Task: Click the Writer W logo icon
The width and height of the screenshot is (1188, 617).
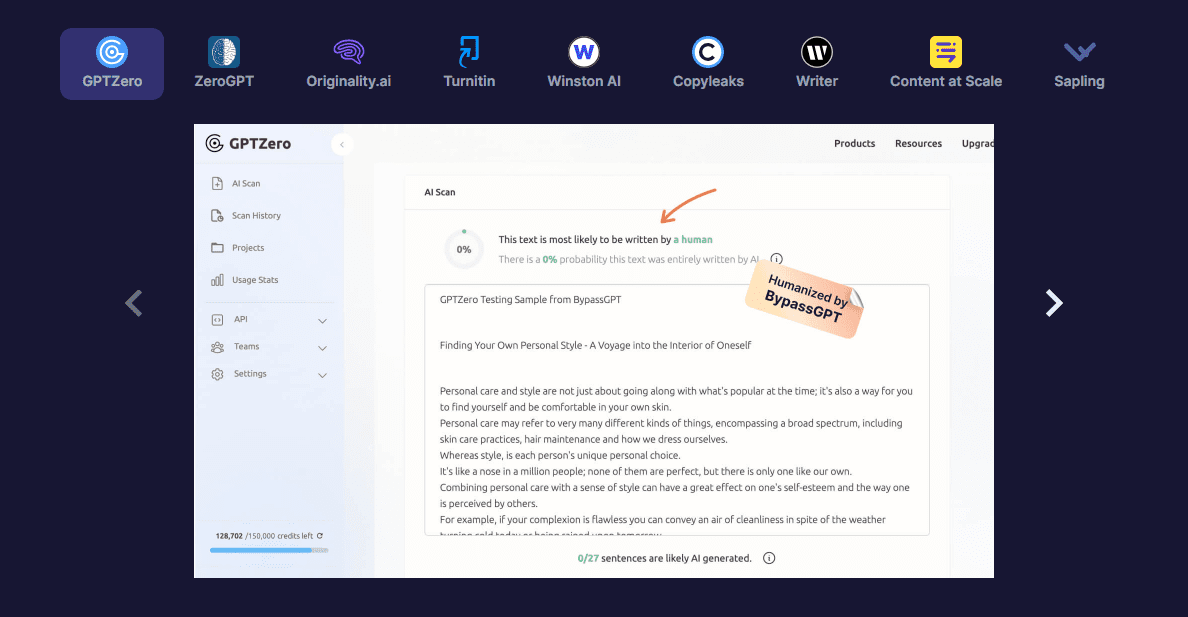Action: 817,52
